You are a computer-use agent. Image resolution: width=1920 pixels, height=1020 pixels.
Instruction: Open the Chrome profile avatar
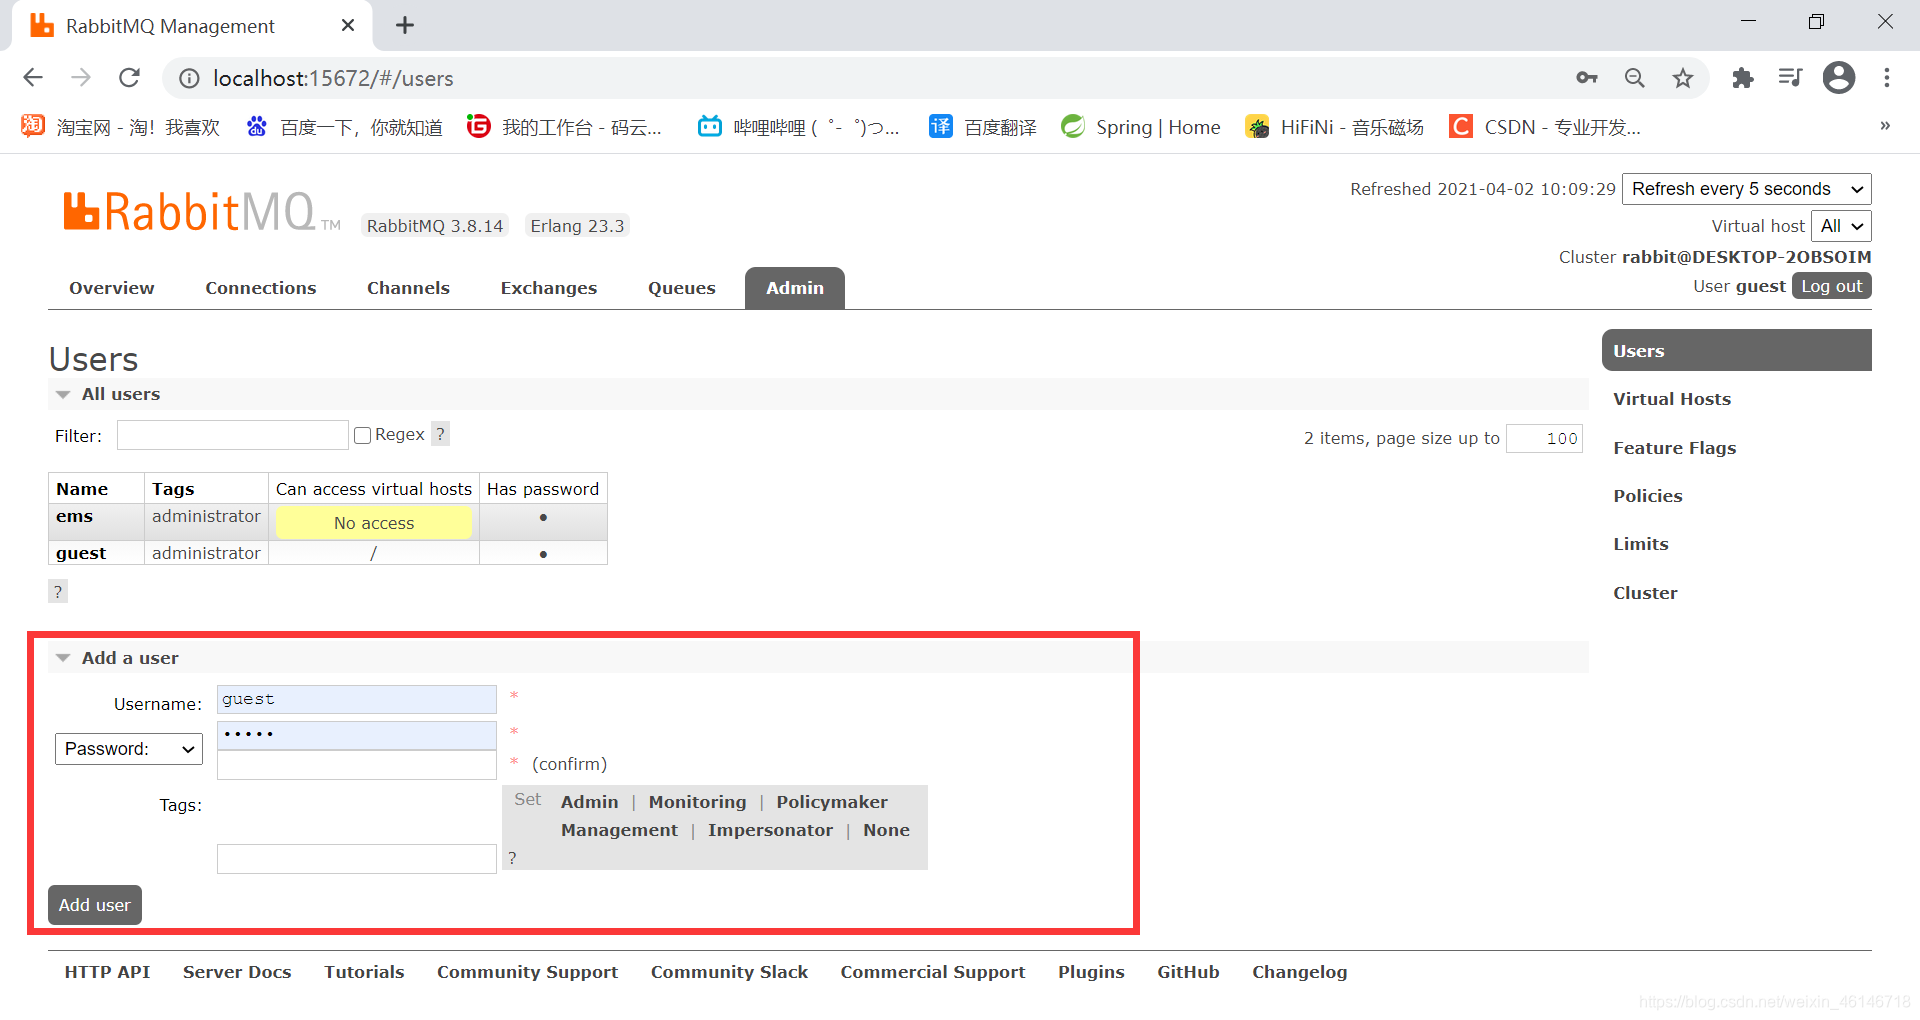pyautogui.click(x=1839, y=78)
